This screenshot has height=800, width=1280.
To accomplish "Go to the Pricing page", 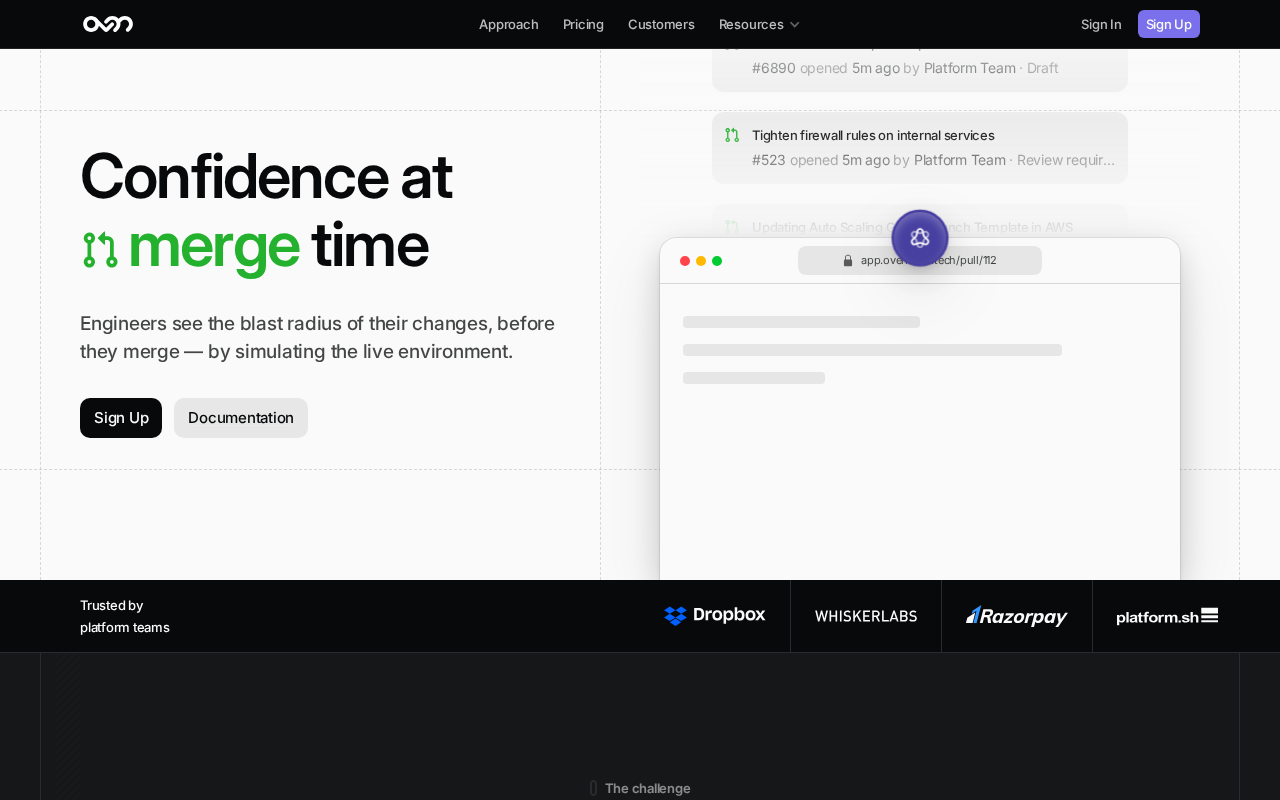I will [583, 24].
